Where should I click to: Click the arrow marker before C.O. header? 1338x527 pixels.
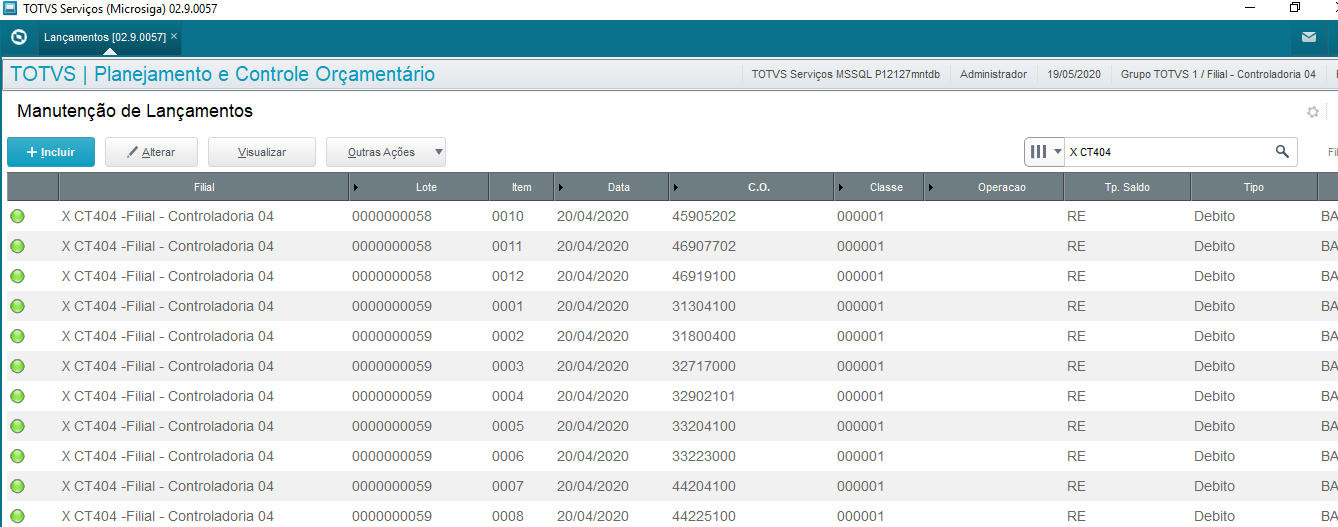pyautogui.click(x=676, y=187)
